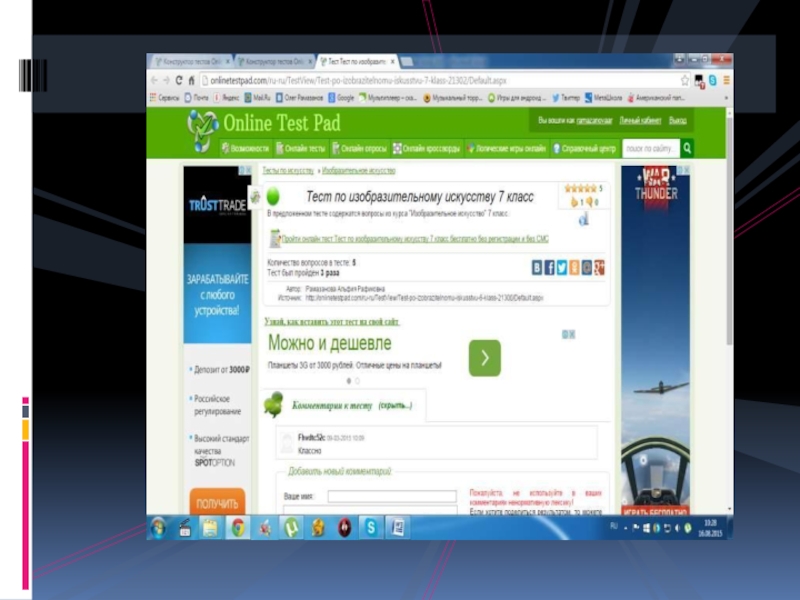
Task: Share the test on Google Plus
Action: pyautogui.click(x=599, y=267)
